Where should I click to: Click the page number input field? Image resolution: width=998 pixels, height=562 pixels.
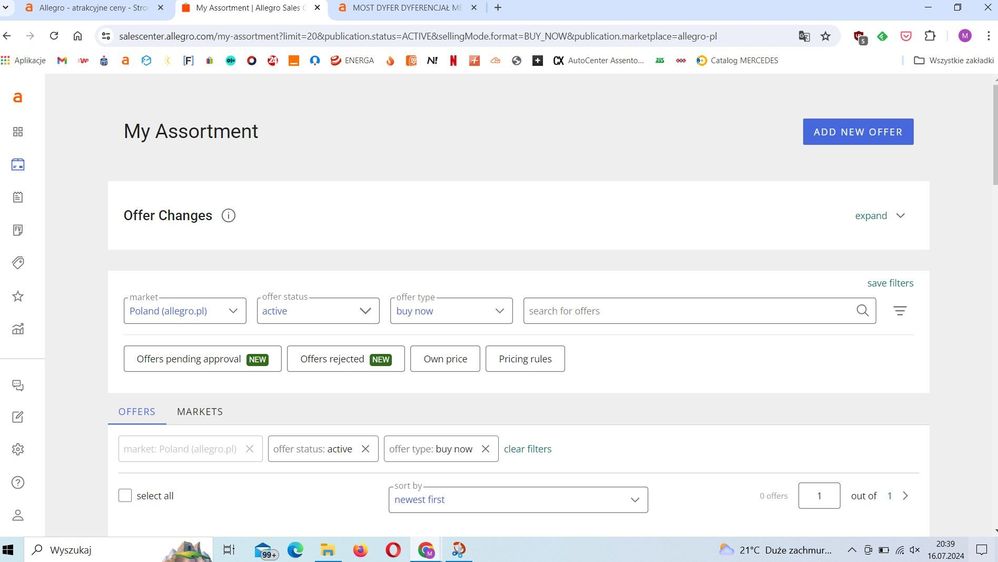819,496
